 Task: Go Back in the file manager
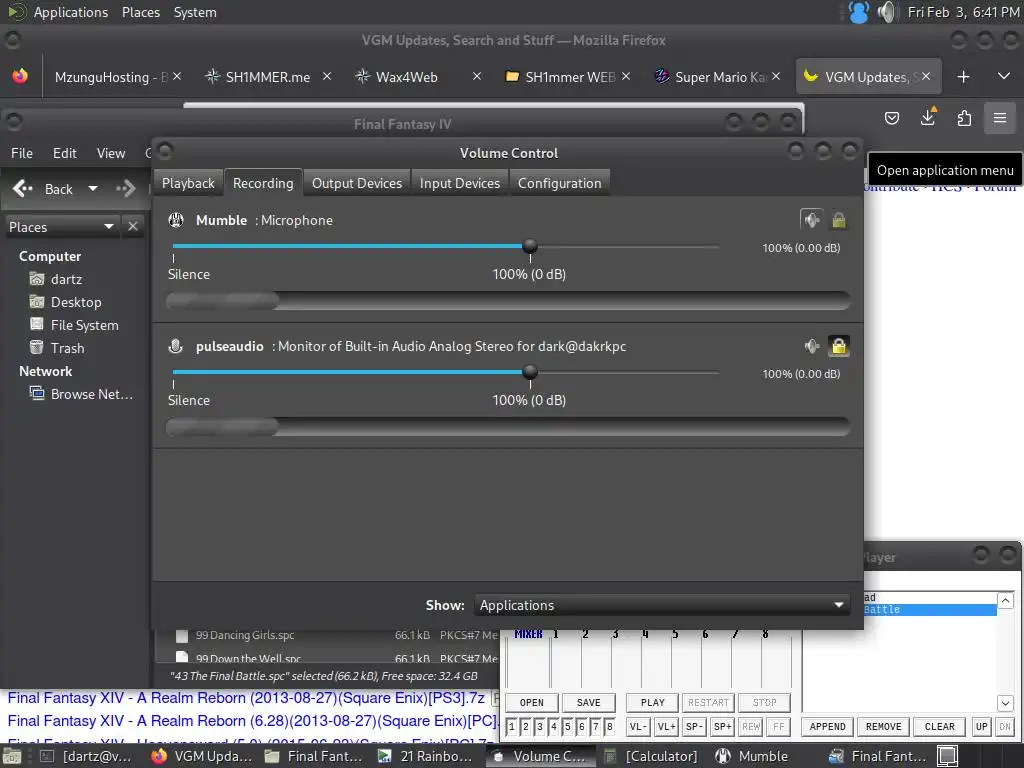[43, 189]
